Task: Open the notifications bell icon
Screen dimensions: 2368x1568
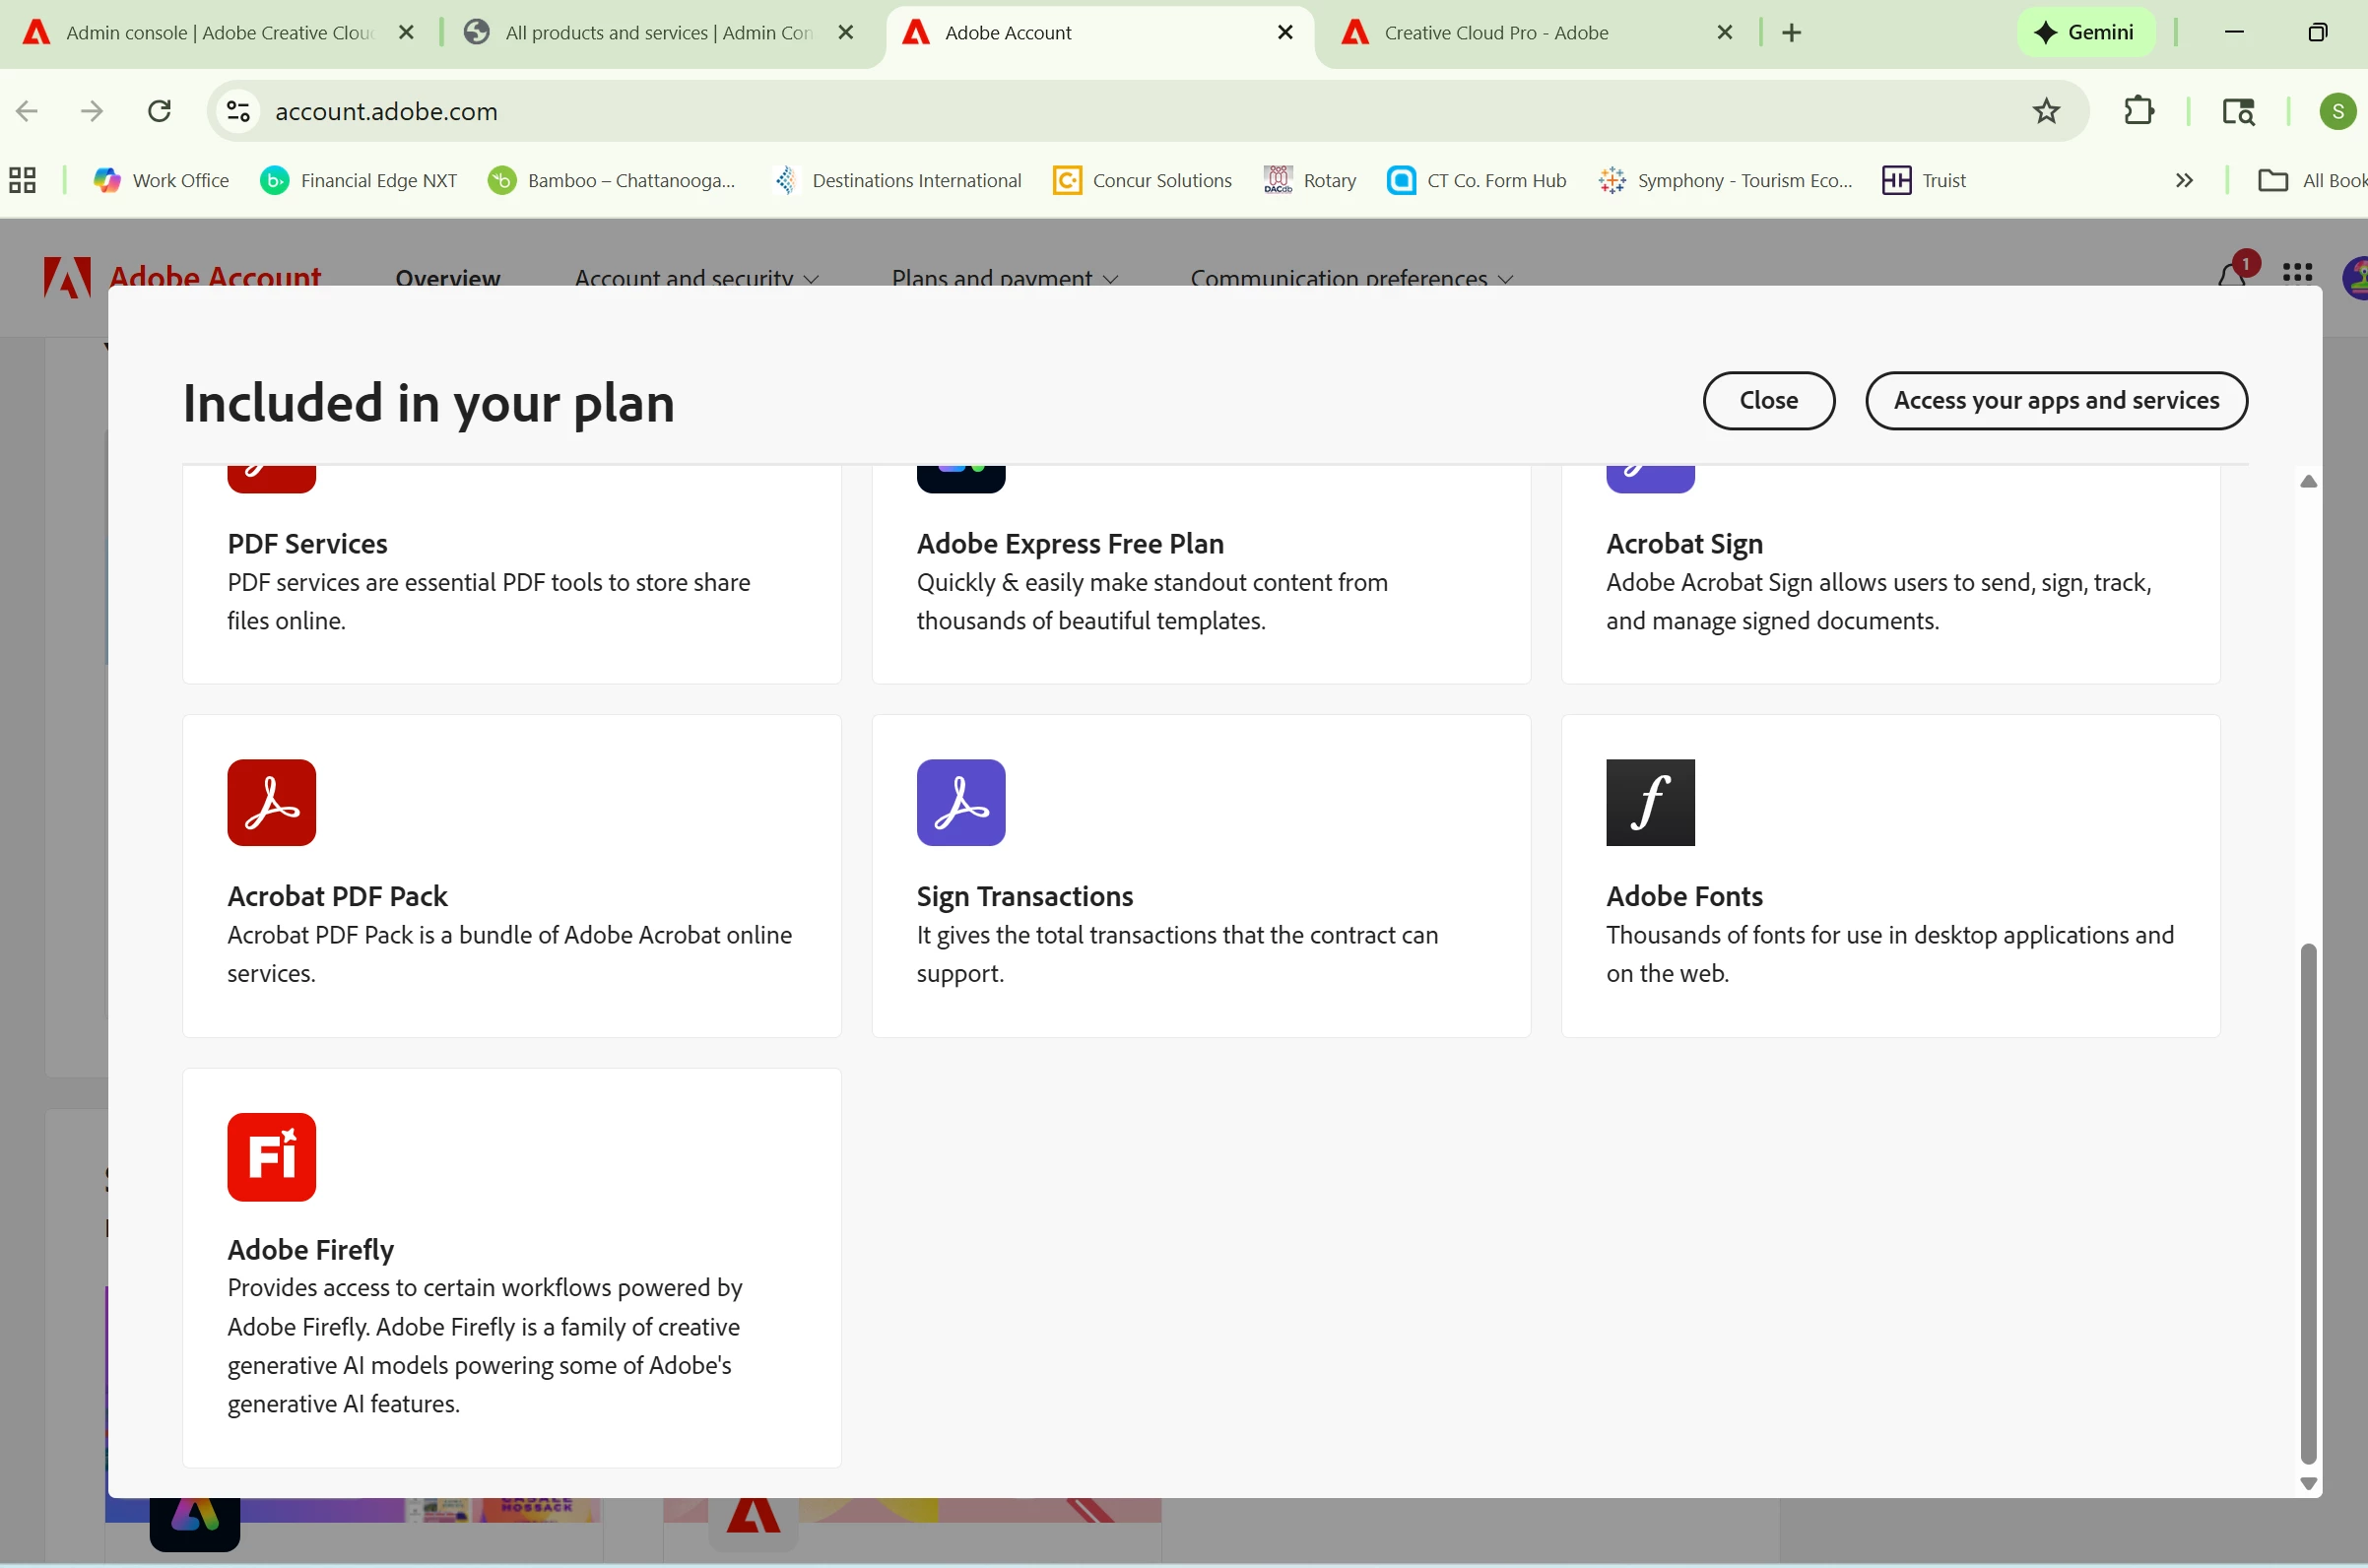Action: pyautogui.click(x=2231, y=274)
